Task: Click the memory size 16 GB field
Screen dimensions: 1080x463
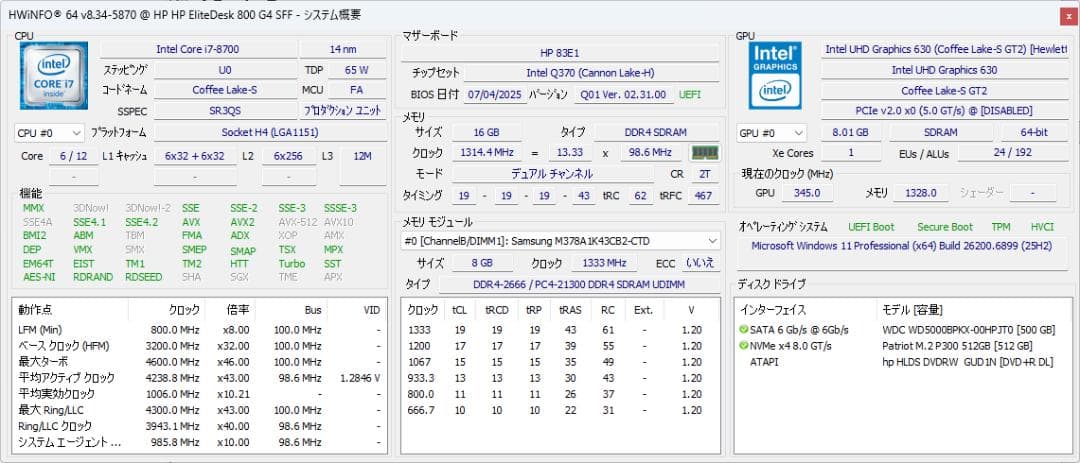Action: click(x=486, y=132)
